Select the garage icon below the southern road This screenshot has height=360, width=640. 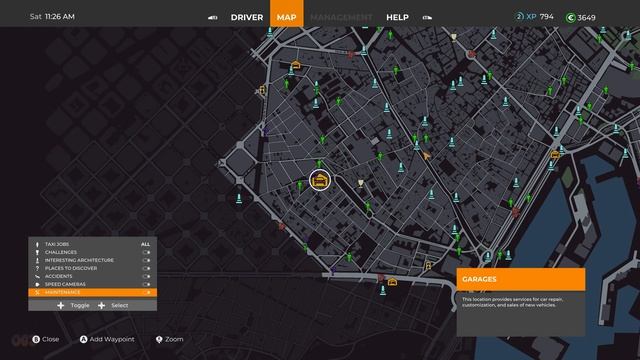point(392,282)
